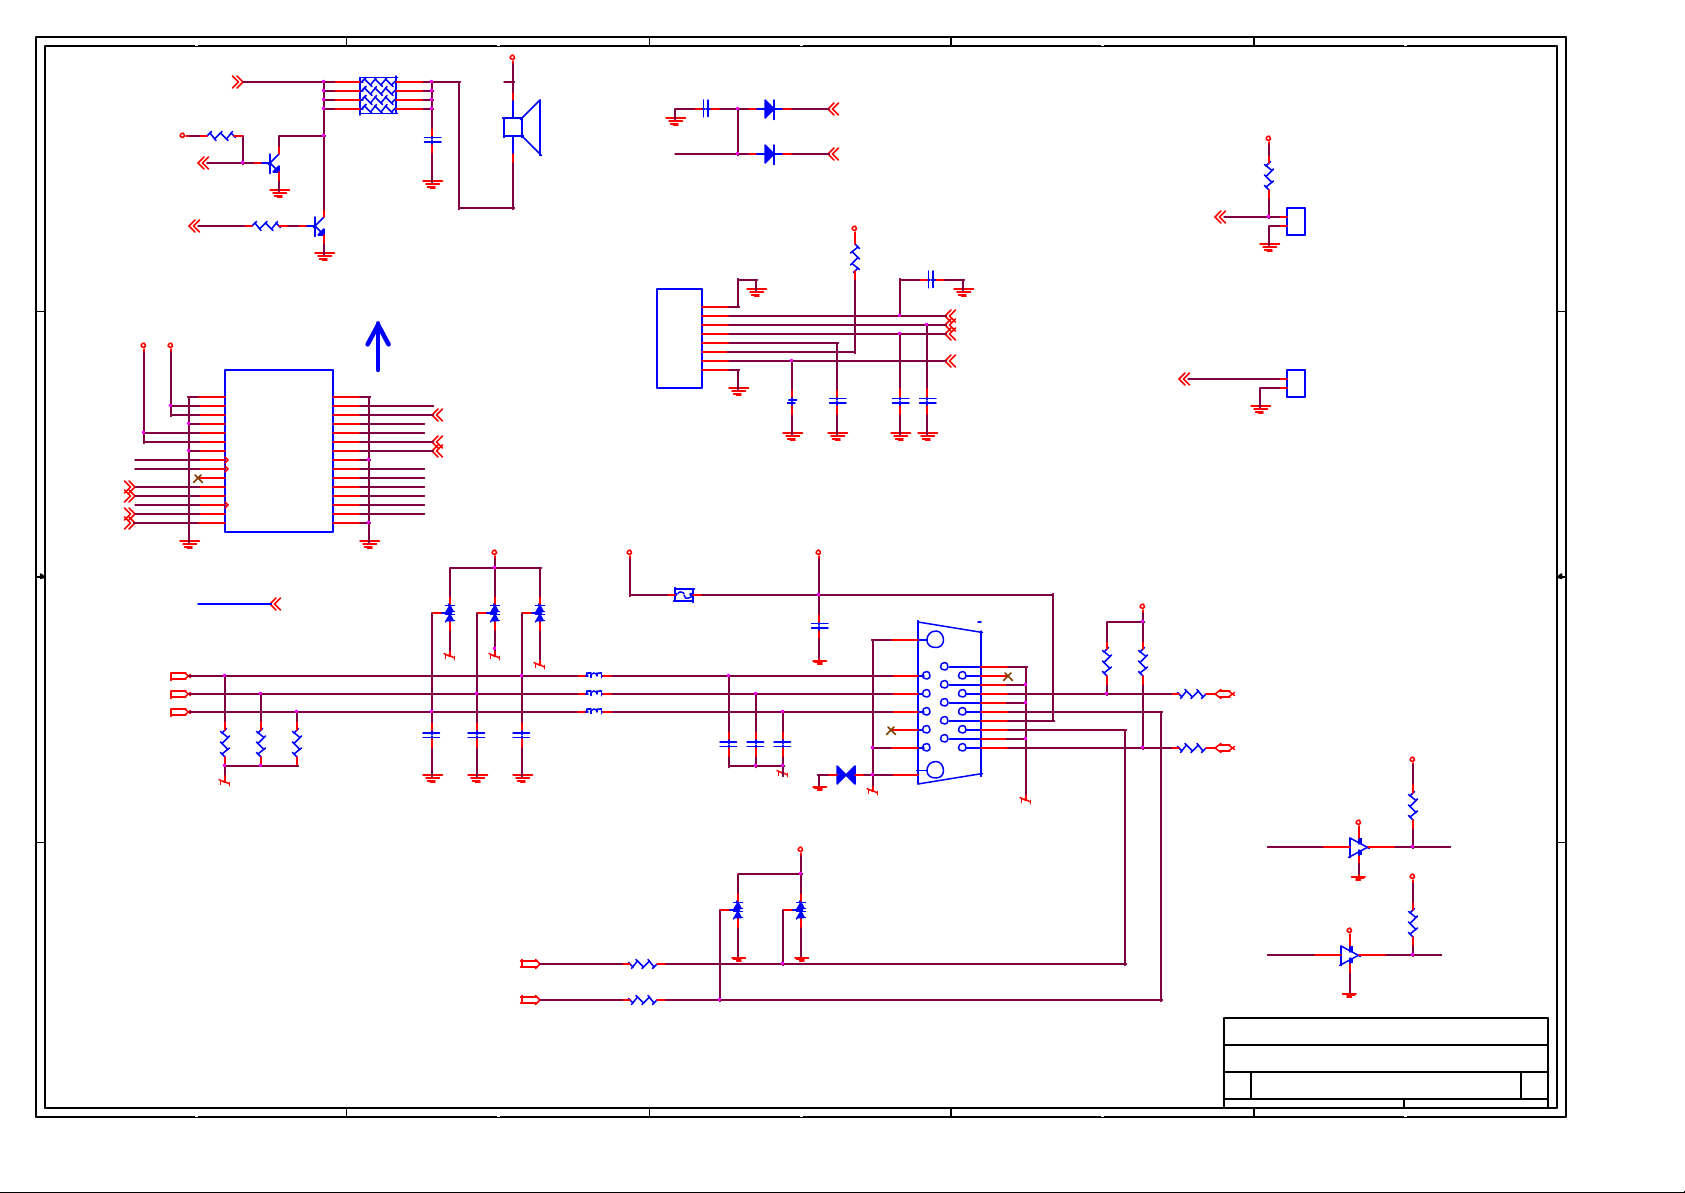
Task: Click the upper bidirectional port at the right
Action: tap(1225, 694)
